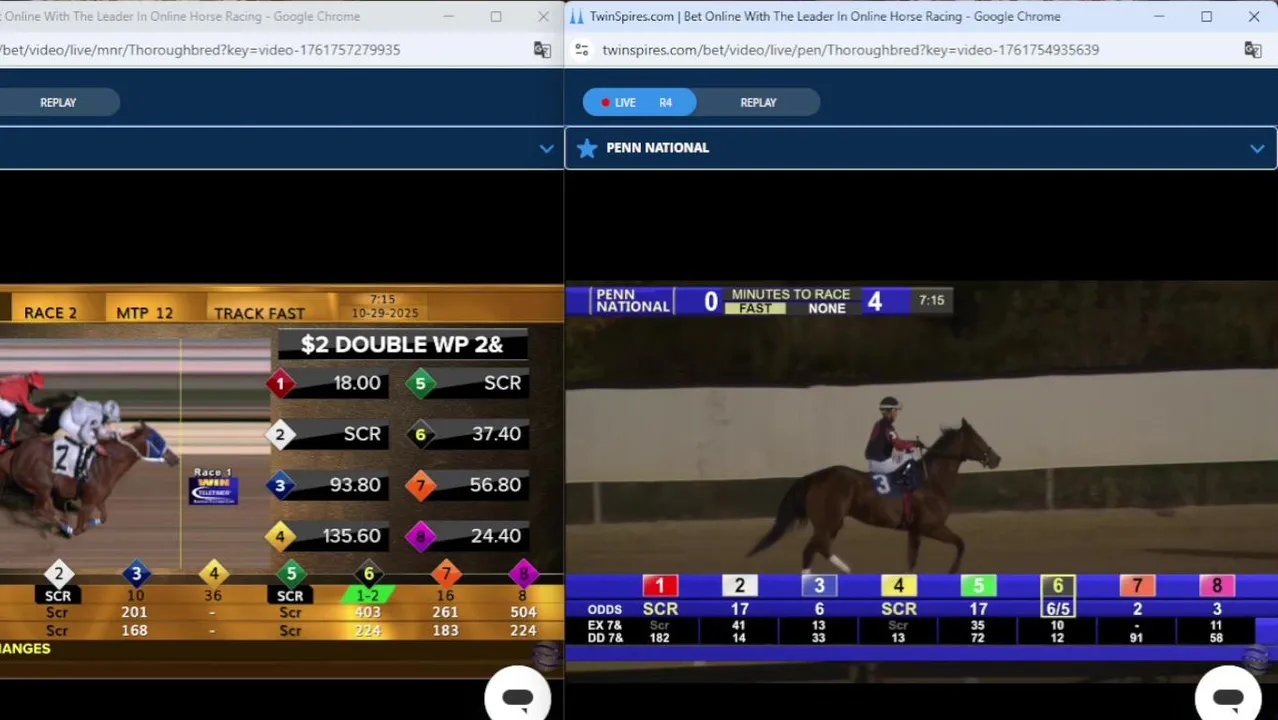
Task: Click the 37.40 double payout value
Action: point(496,434)
